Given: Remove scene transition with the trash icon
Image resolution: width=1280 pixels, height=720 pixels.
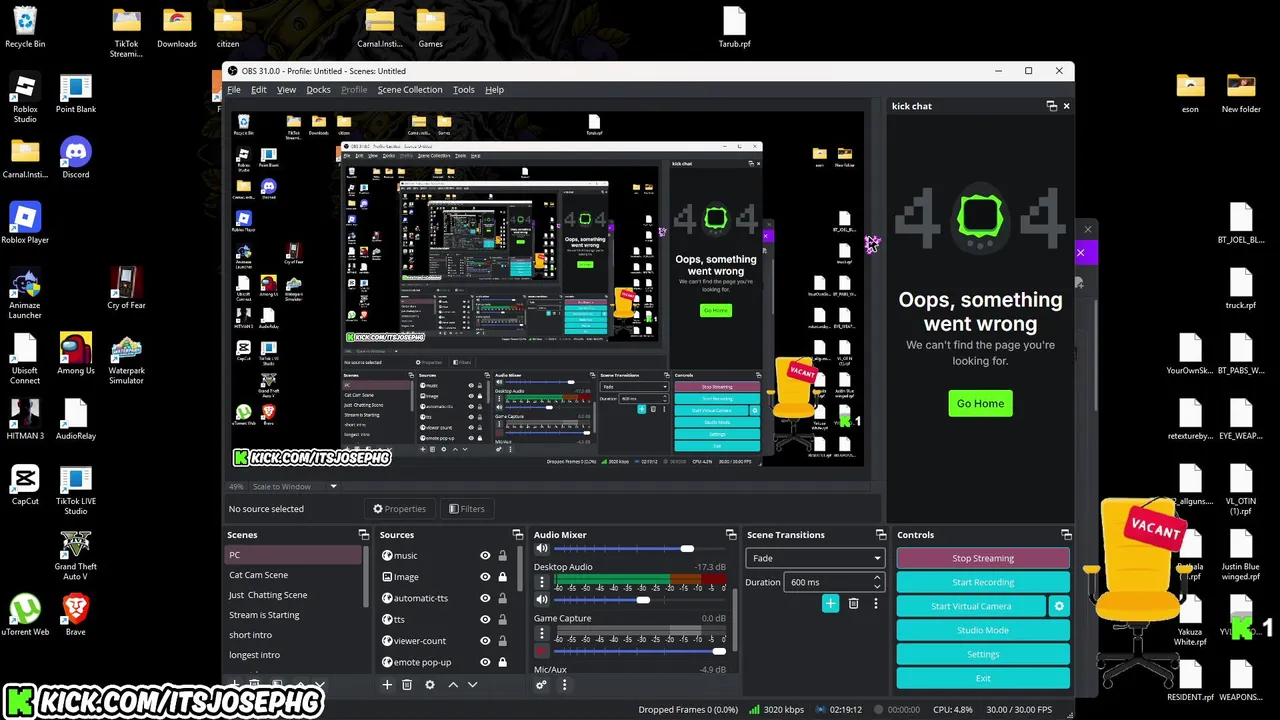Looking at the screenshot, I should click(853, 603).
